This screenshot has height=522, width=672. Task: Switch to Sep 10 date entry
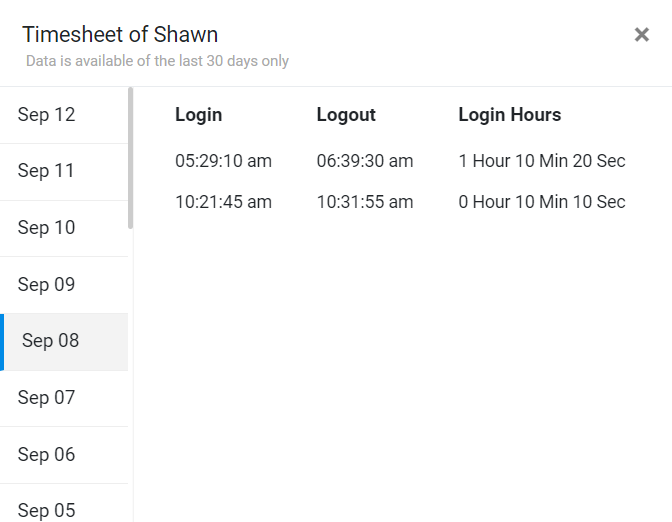point(47,228)
